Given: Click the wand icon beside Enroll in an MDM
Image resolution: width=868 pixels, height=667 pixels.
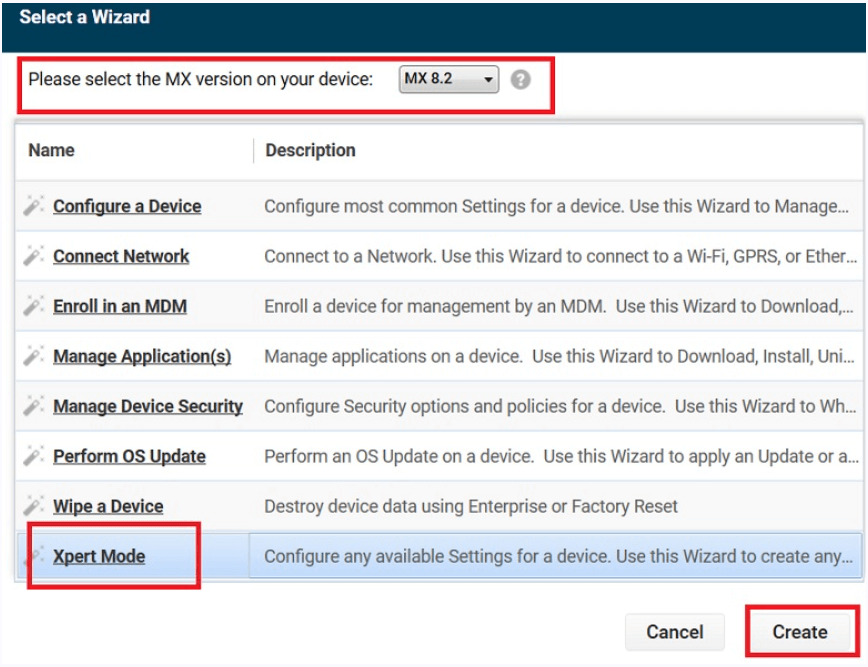Looking at the screenshot, I should tap(34, 306).
